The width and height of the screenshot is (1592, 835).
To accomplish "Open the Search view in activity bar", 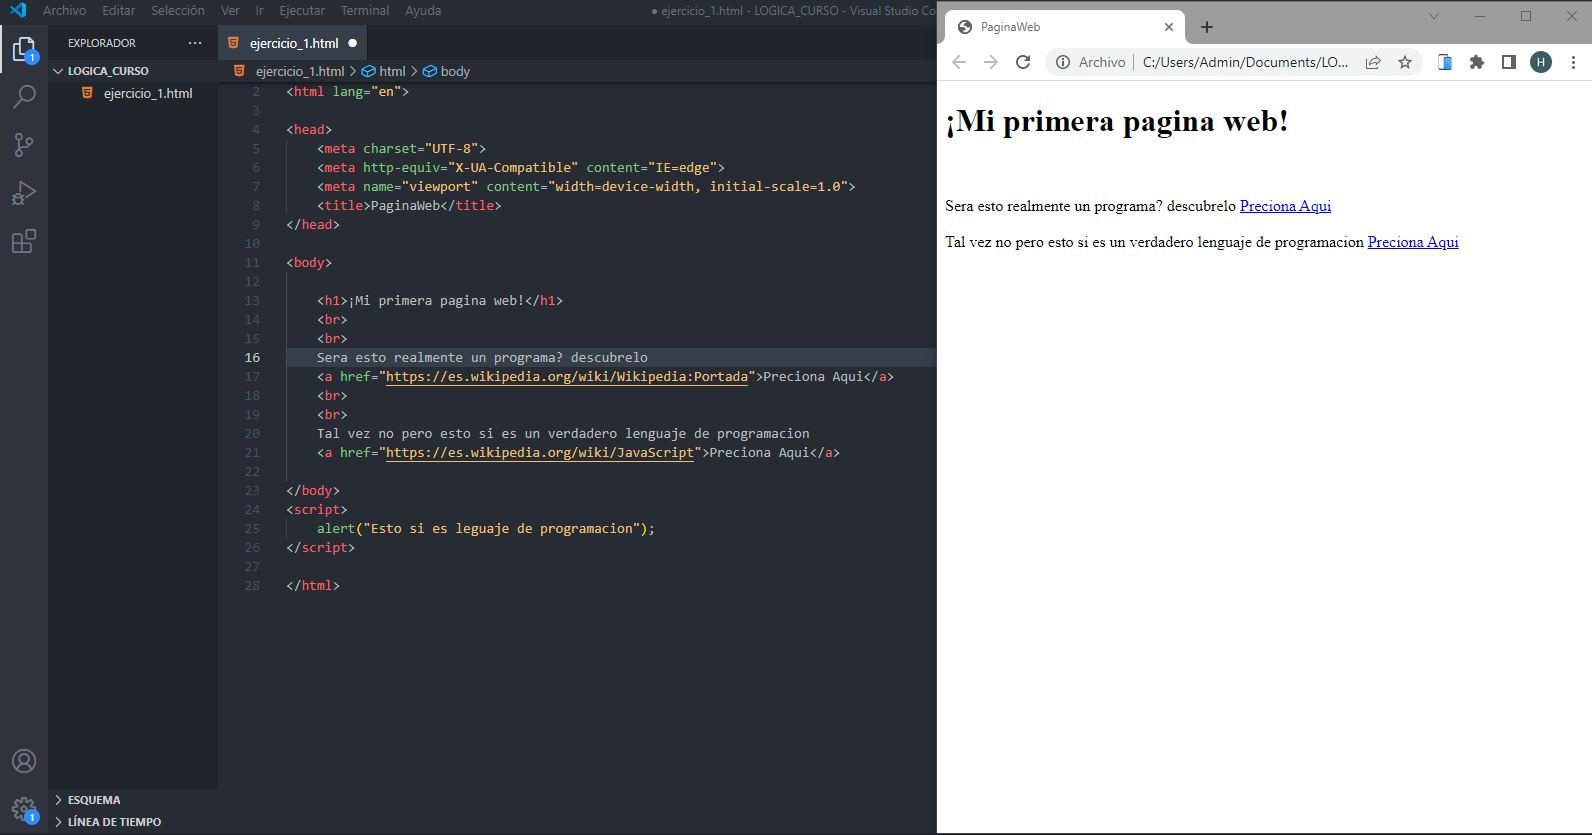I will (24, 97).
